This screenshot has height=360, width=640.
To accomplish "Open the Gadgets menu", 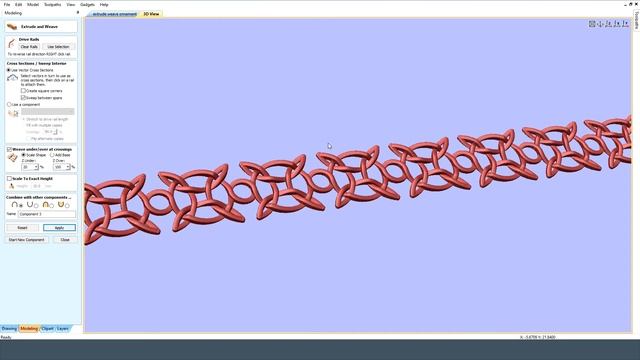I will (x=87, y=4).
